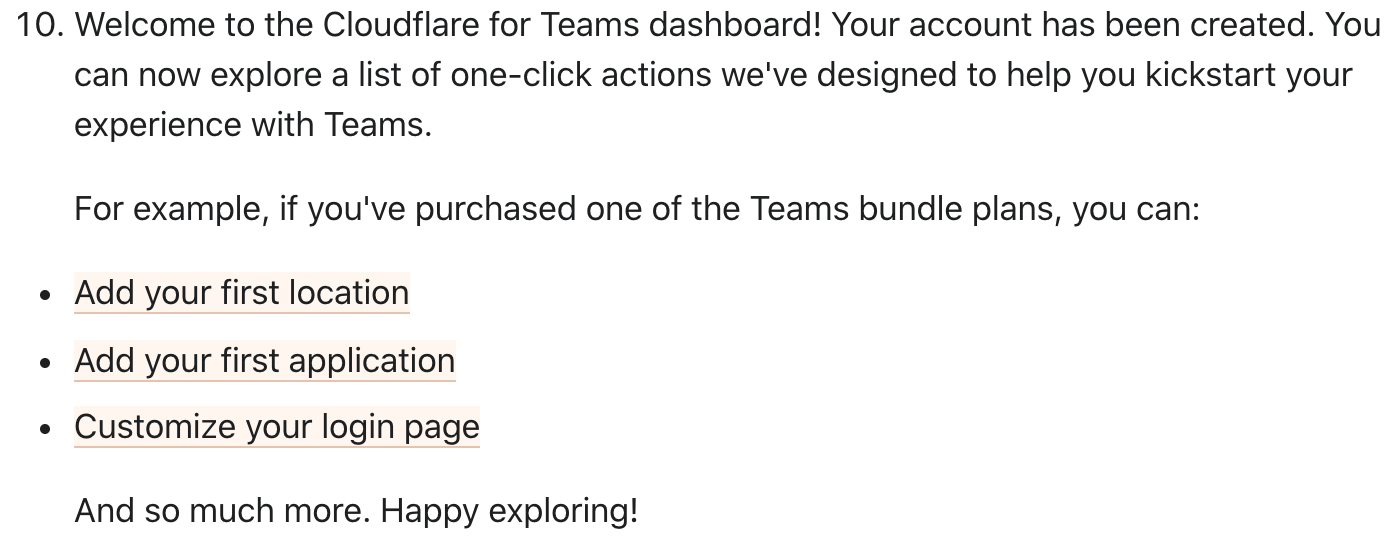Select the bullet beside "Customize your login page"
The height and width of the screenshot is (536, 1398).
(x=45, y=430)
